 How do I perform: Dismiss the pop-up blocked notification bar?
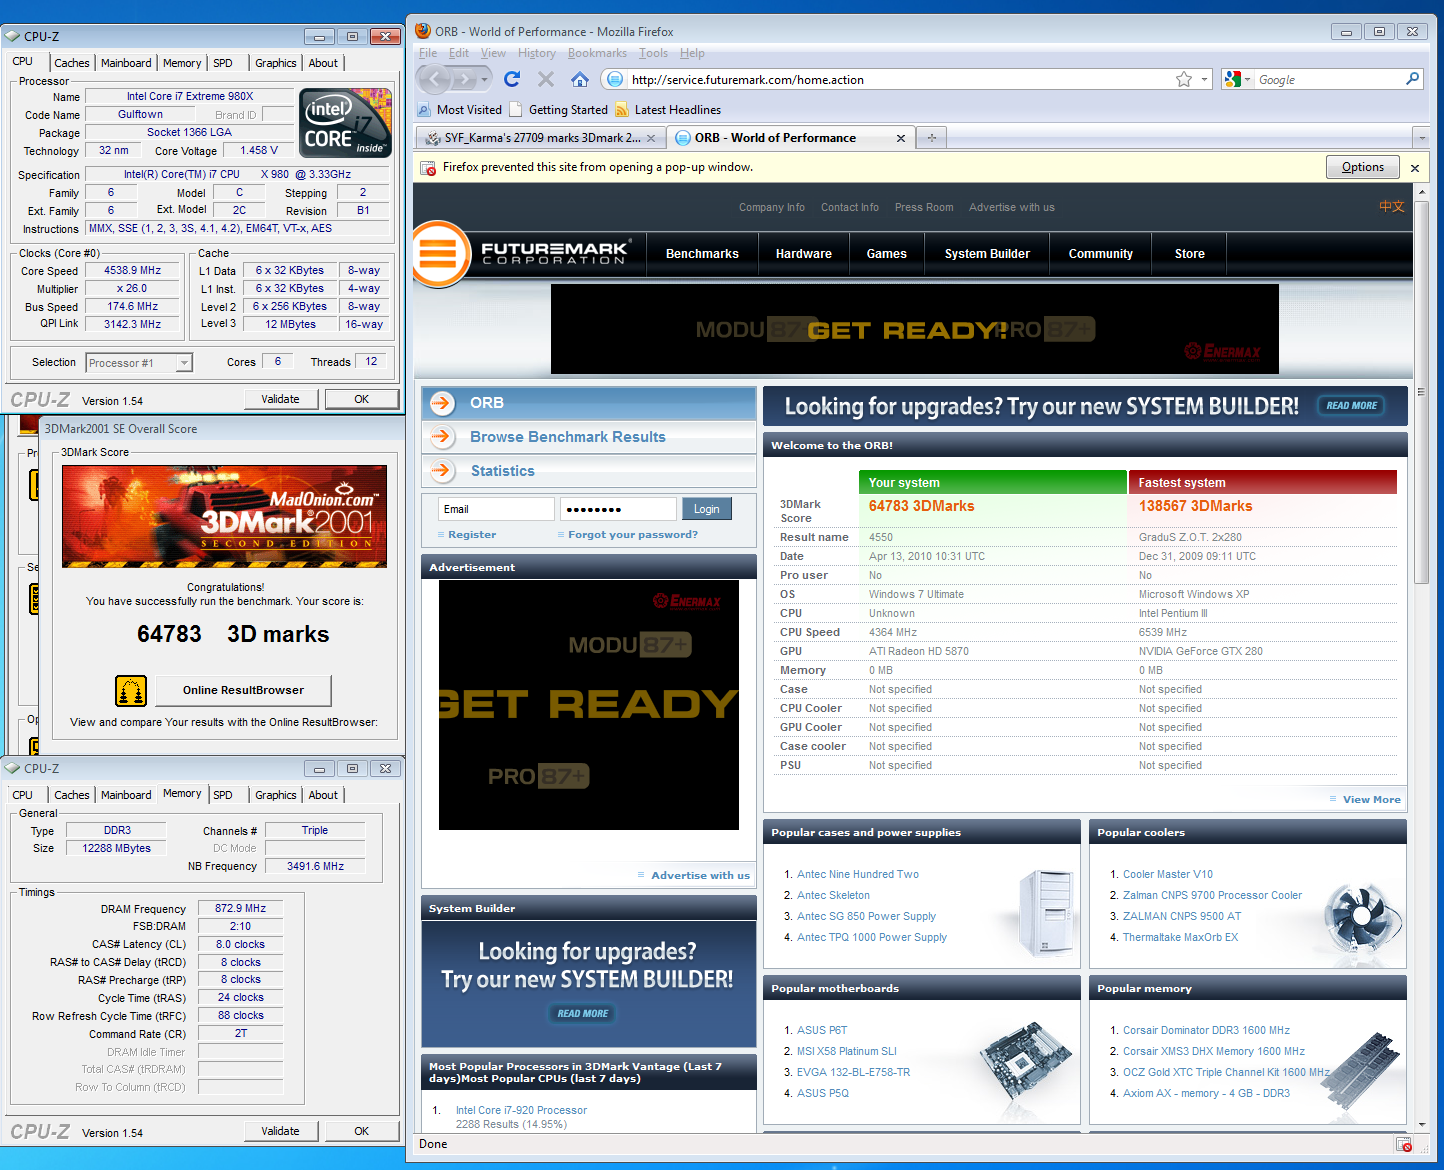(1415, 168)
